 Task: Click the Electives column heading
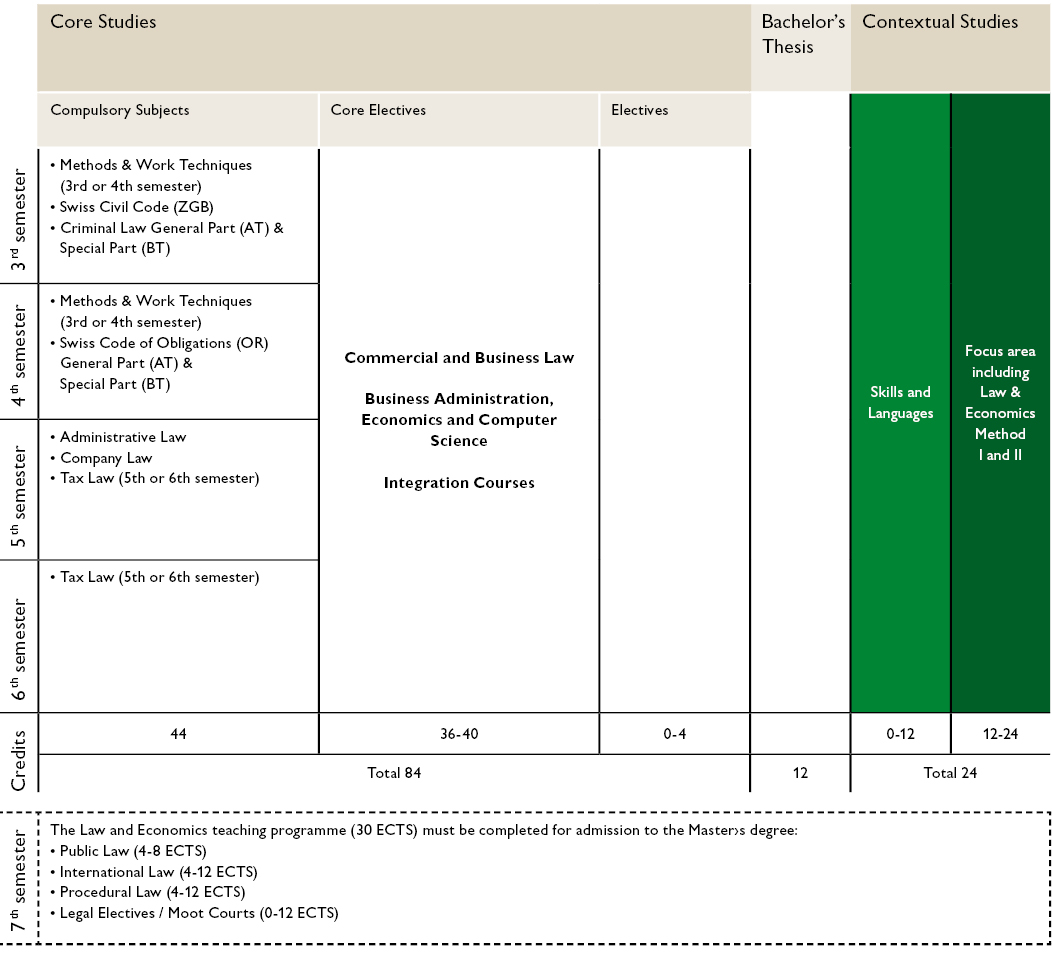pos(639,110)
